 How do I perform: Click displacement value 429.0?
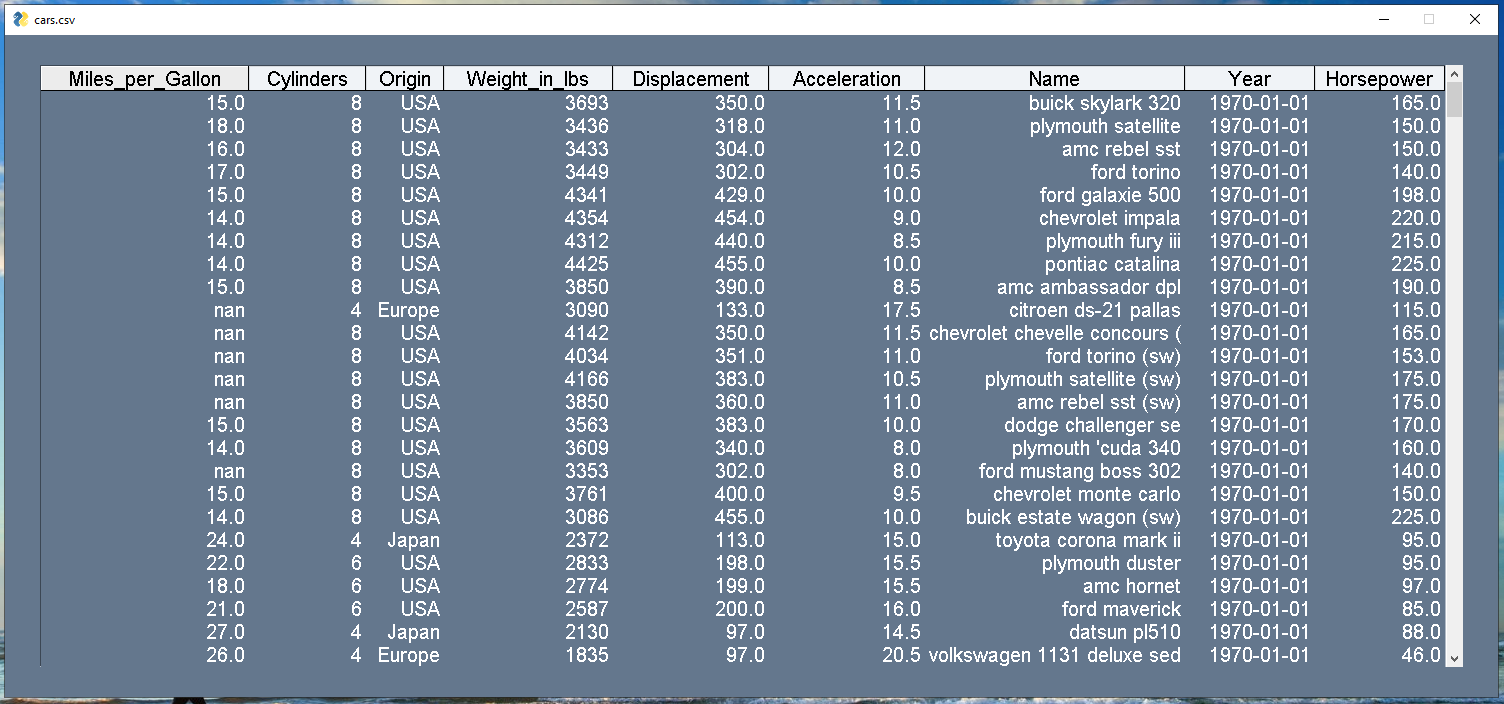coord(740,195)
